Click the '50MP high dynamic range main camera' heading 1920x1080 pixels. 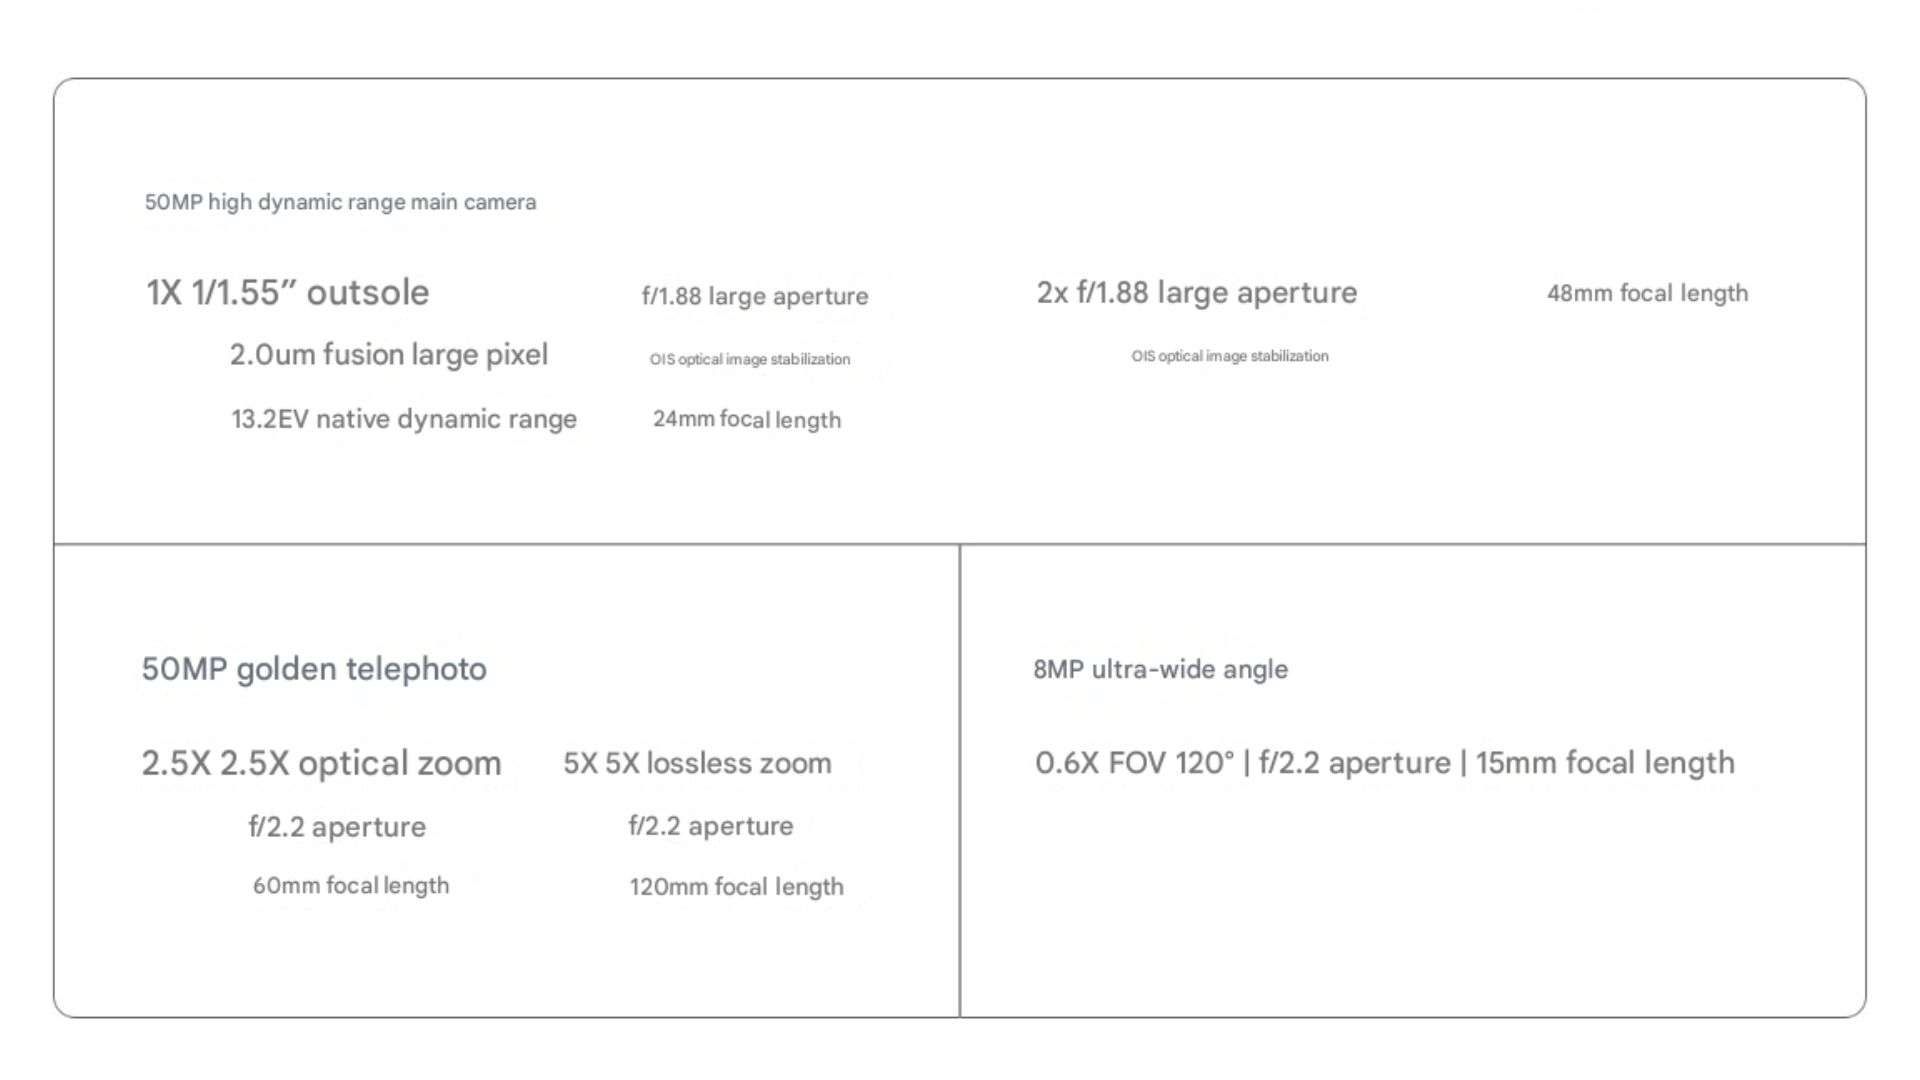click(x=340, y=202)
